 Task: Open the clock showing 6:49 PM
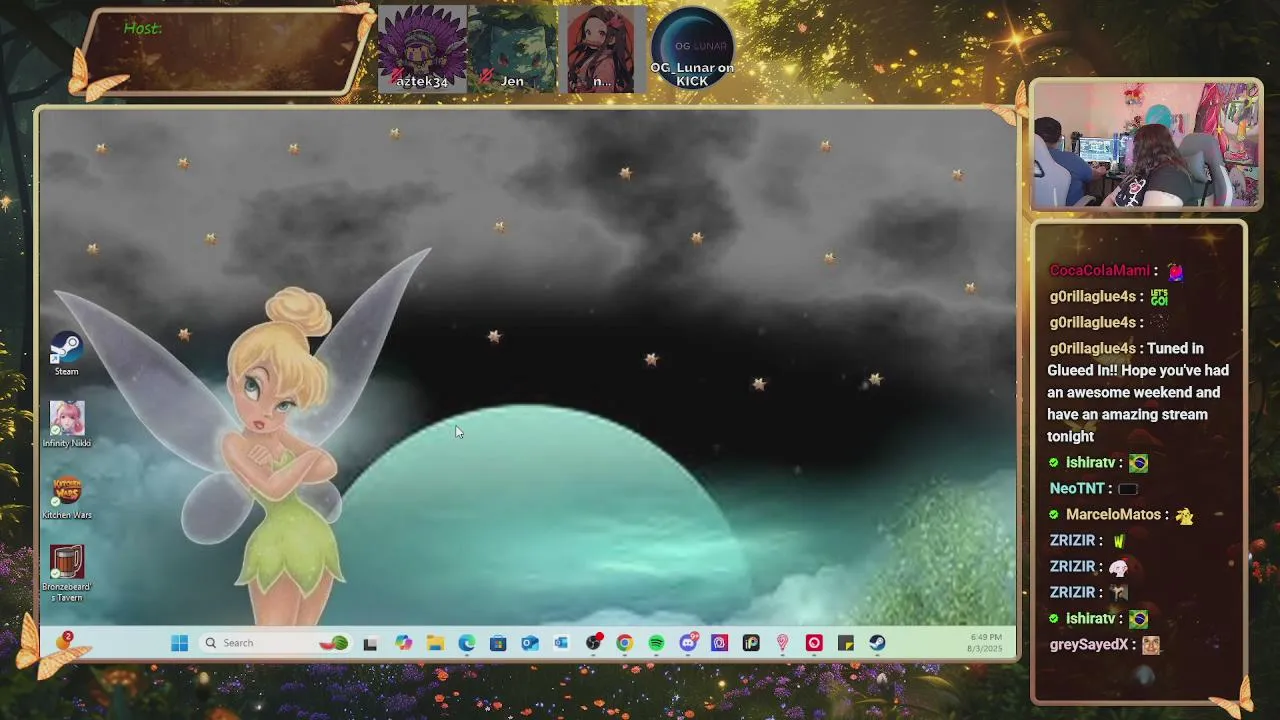(x=985, y=643)
